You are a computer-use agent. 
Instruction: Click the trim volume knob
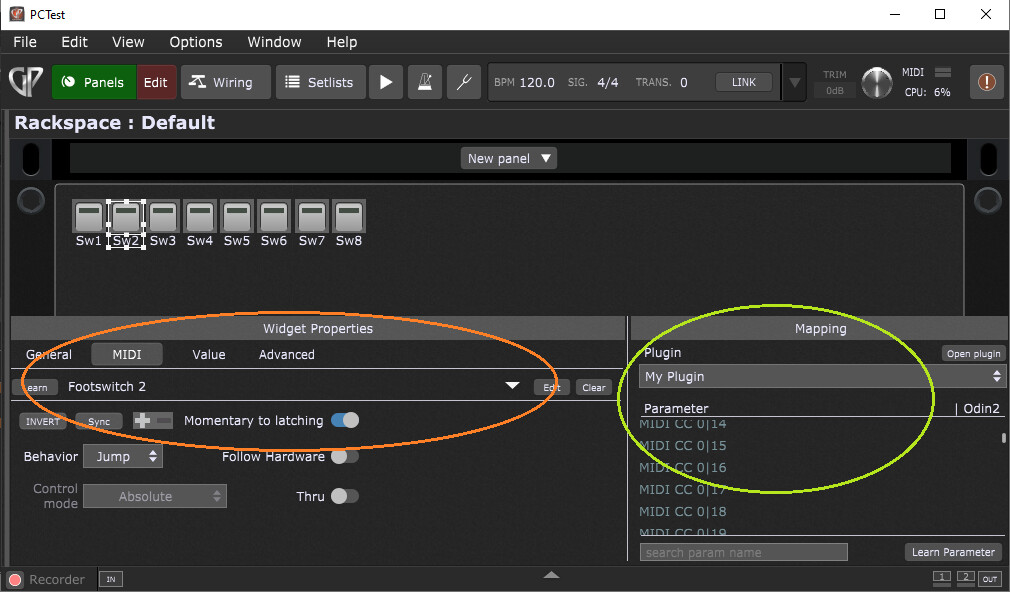877,82
